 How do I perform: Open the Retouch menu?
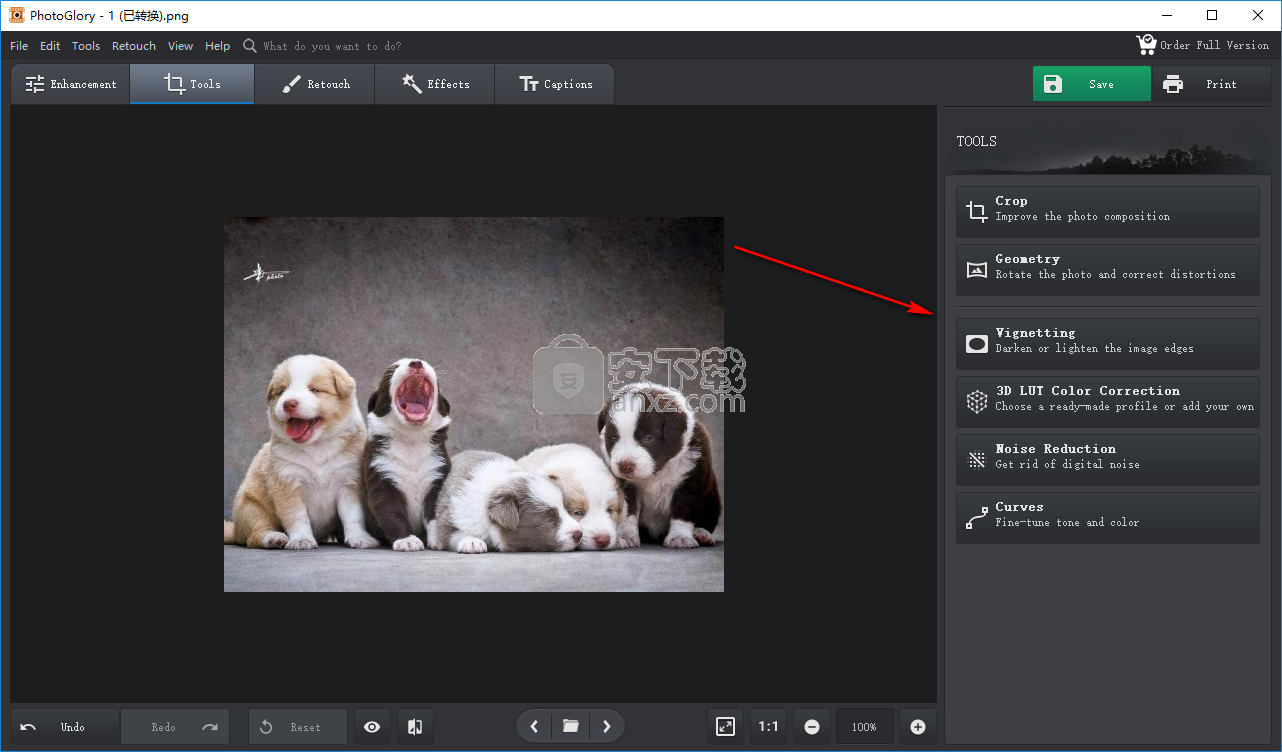[x=134, y=46]
